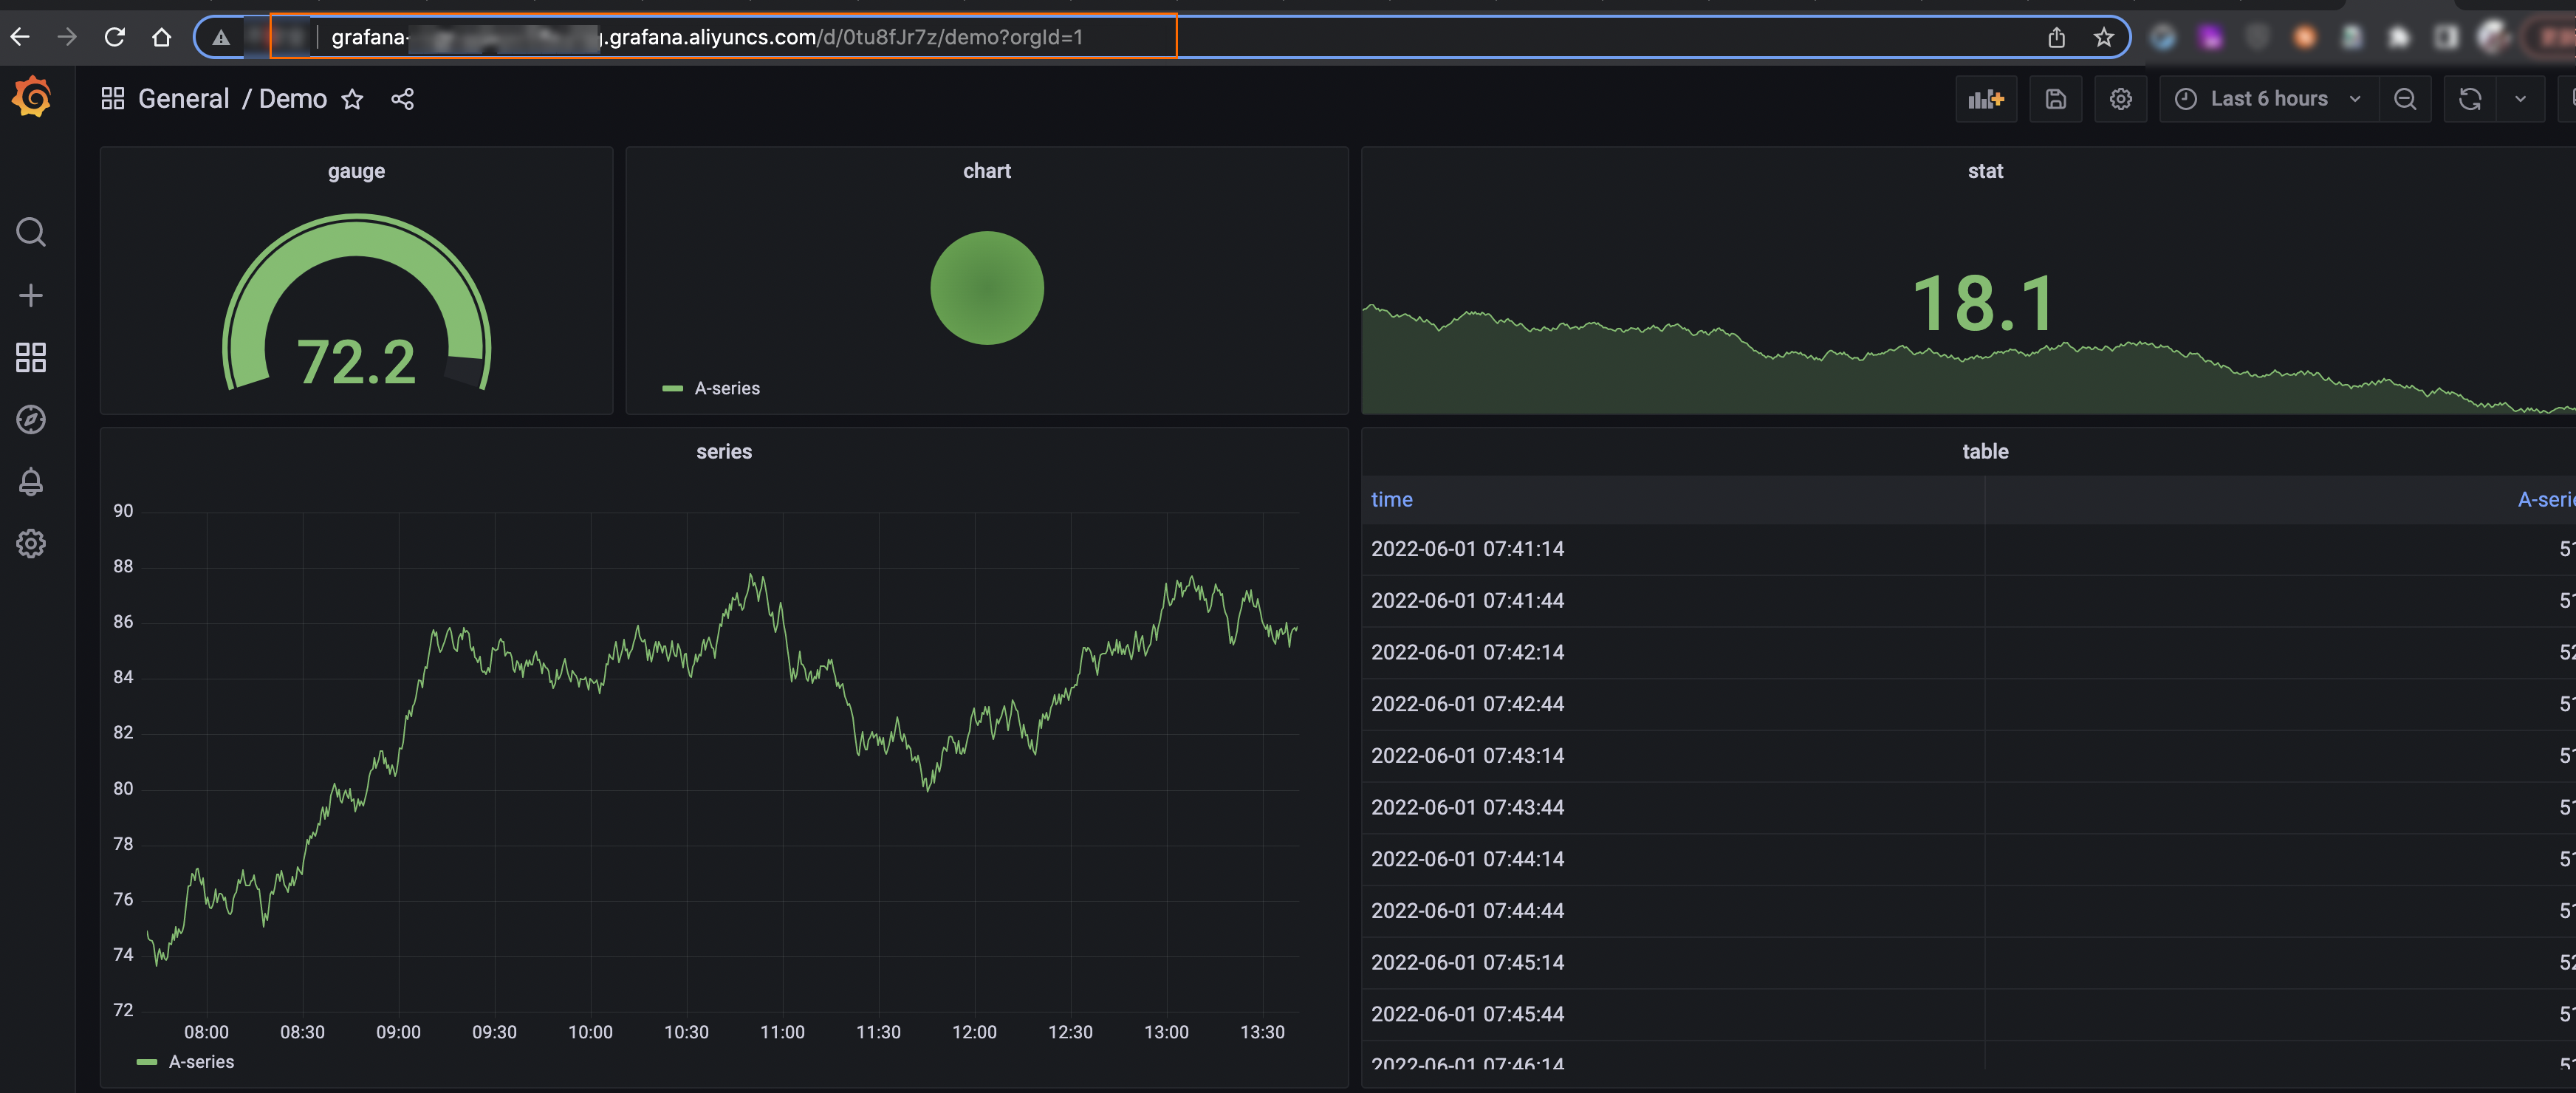Click the General folder breadcrumb
The width and height of the screenshot is (2576, 1093).
click(x=183, y=99)
